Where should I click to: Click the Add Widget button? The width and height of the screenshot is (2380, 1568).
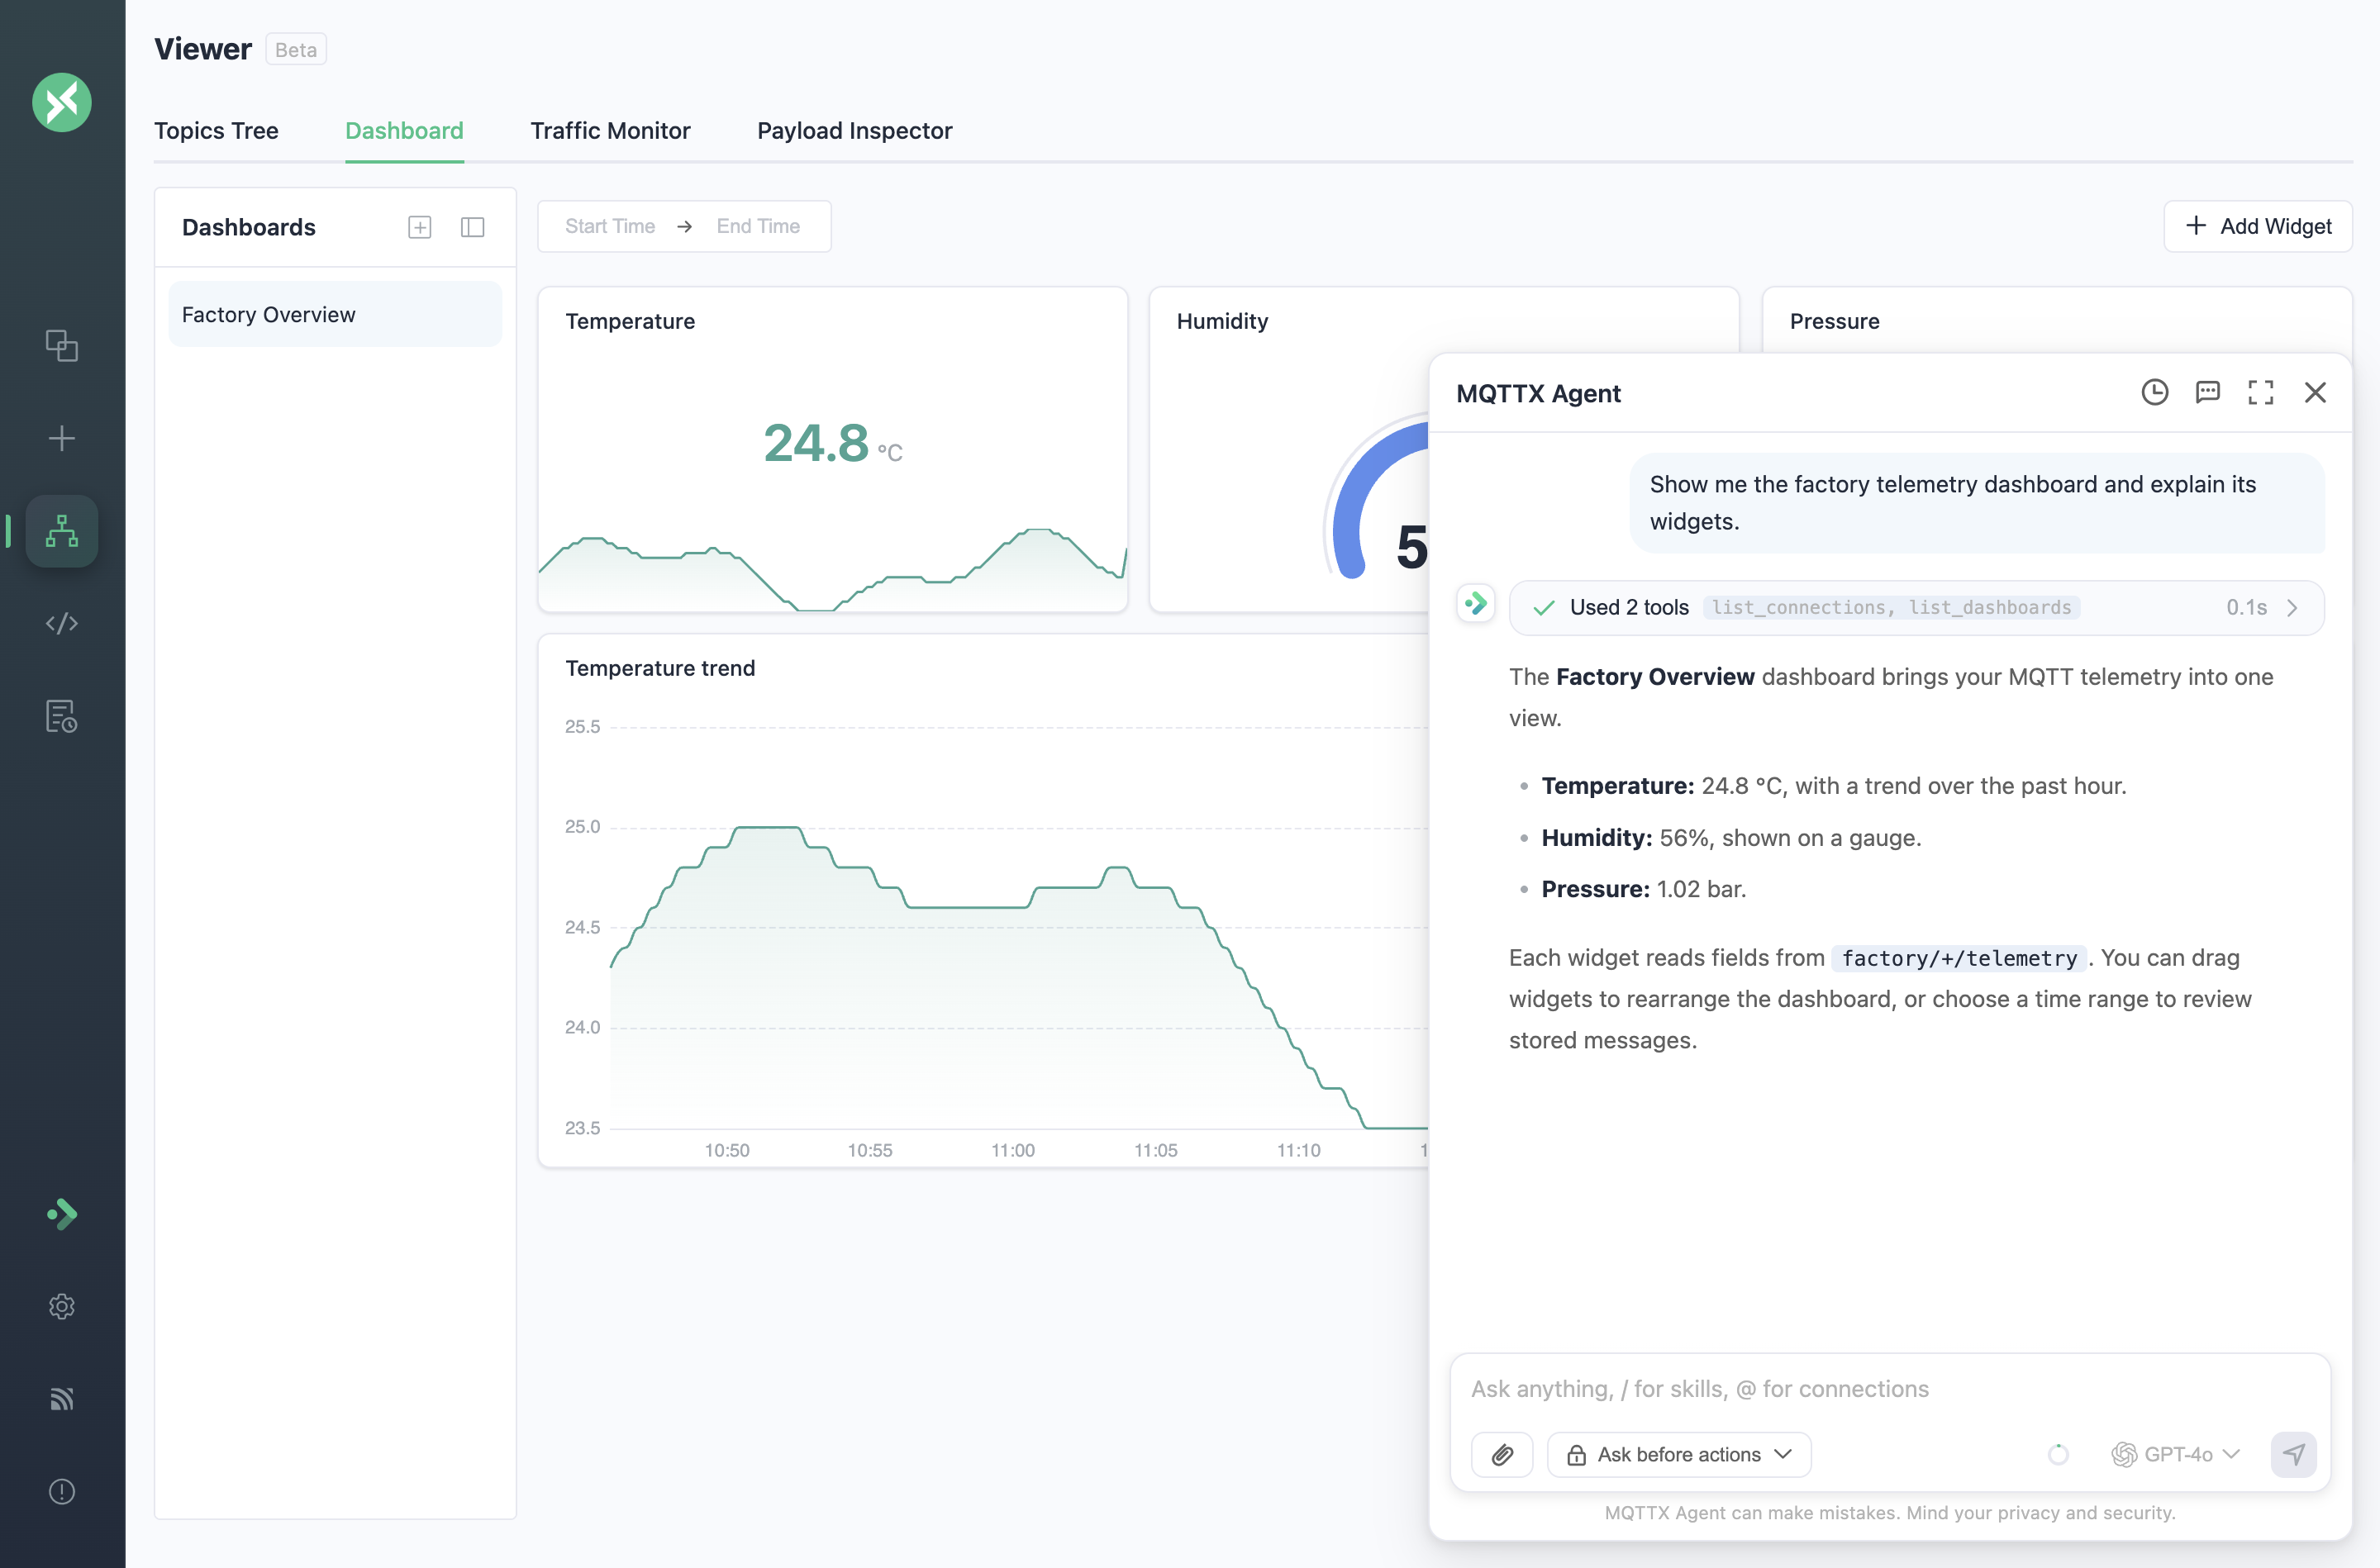[x=2258, y=226]
